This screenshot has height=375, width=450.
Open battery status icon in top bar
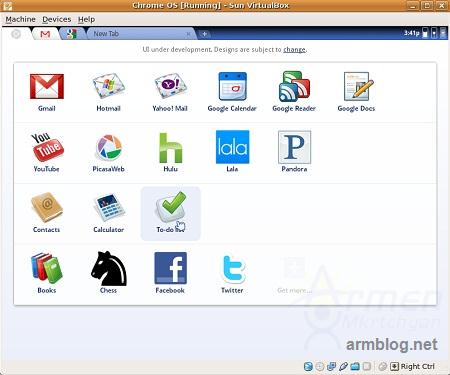pyautogui.click(x=425, y=33)
